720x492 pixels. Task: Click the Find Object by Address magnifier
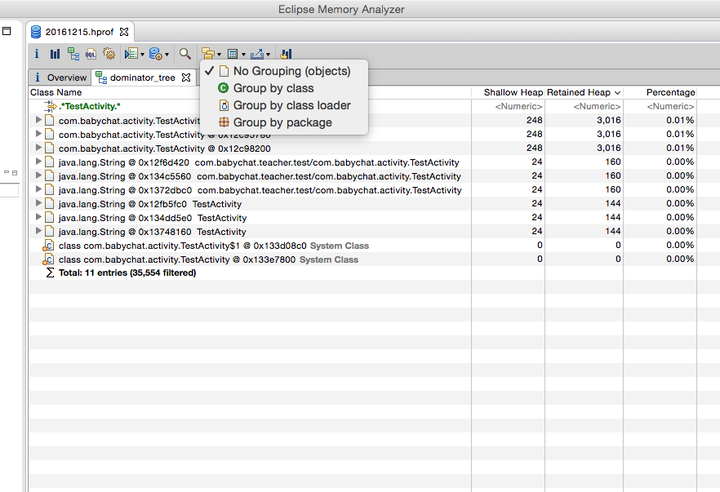pos(185,54)
